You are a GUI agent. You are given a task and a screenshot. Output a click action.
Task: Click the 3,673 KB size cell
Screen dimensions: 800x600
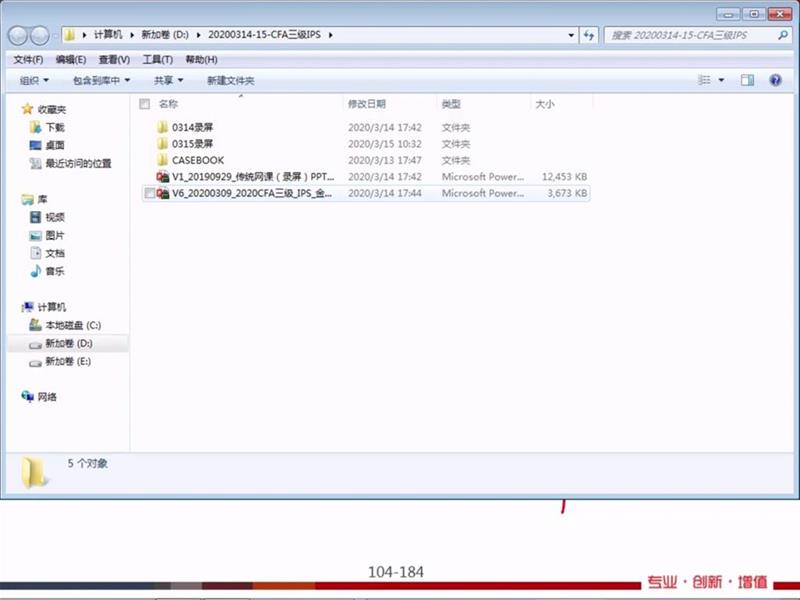tap(567, 193)
